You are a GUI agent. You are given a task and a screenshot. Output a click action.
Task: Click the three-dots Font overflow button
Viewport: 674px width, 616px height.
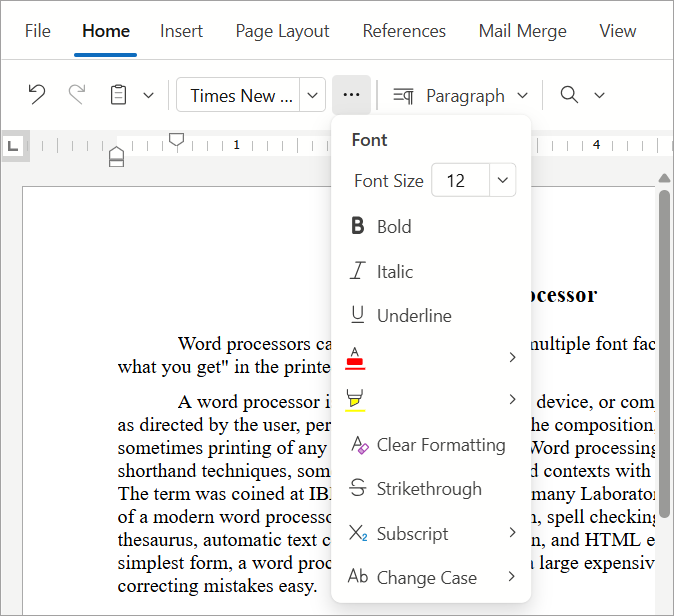click(351, 95)
